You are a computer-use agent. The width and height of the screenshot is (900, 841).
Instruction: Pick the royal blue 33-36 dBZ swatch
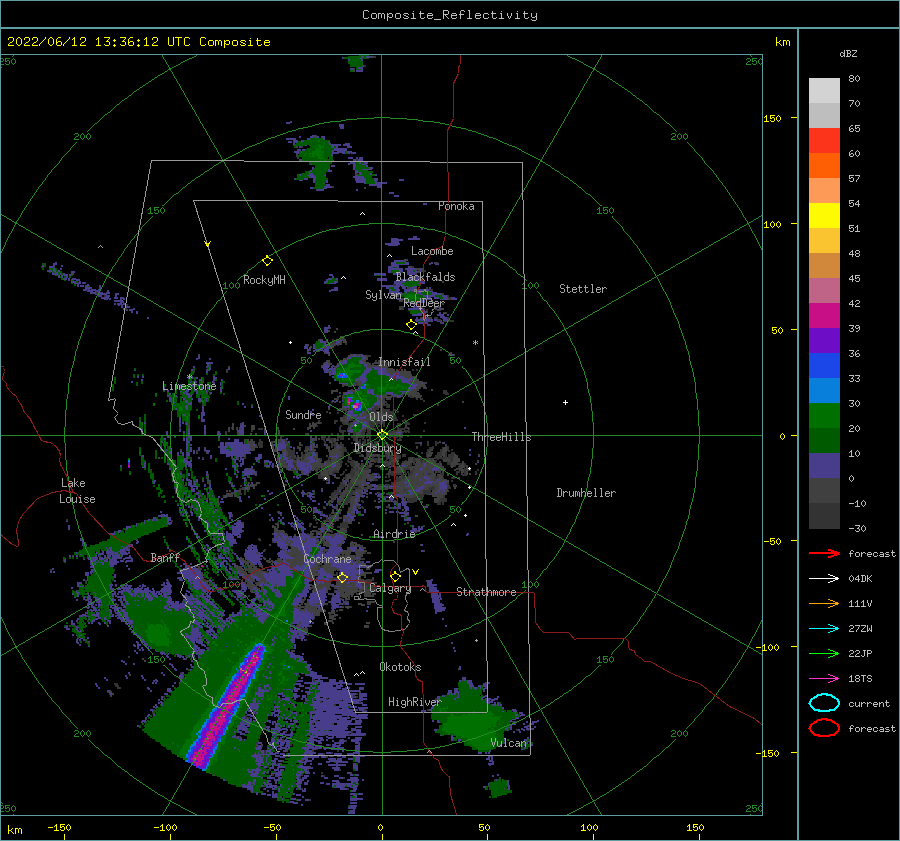point(824,365)
